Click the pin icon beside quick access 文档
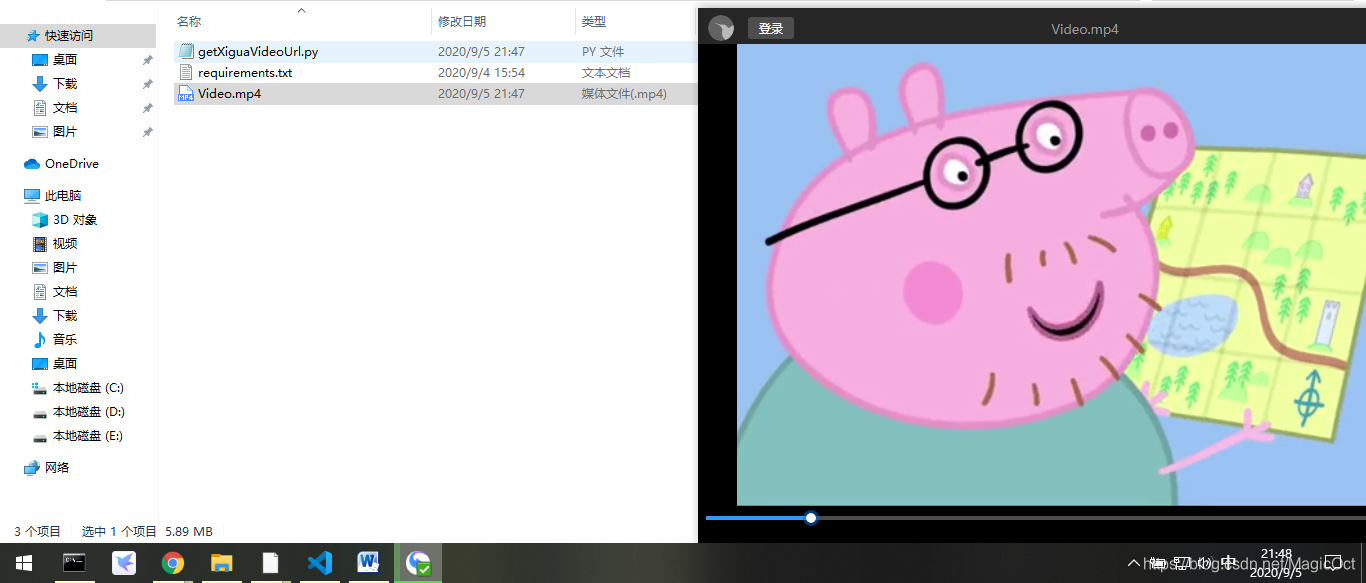Screen dimensions: 1366x583 click(x=147, y=108)
